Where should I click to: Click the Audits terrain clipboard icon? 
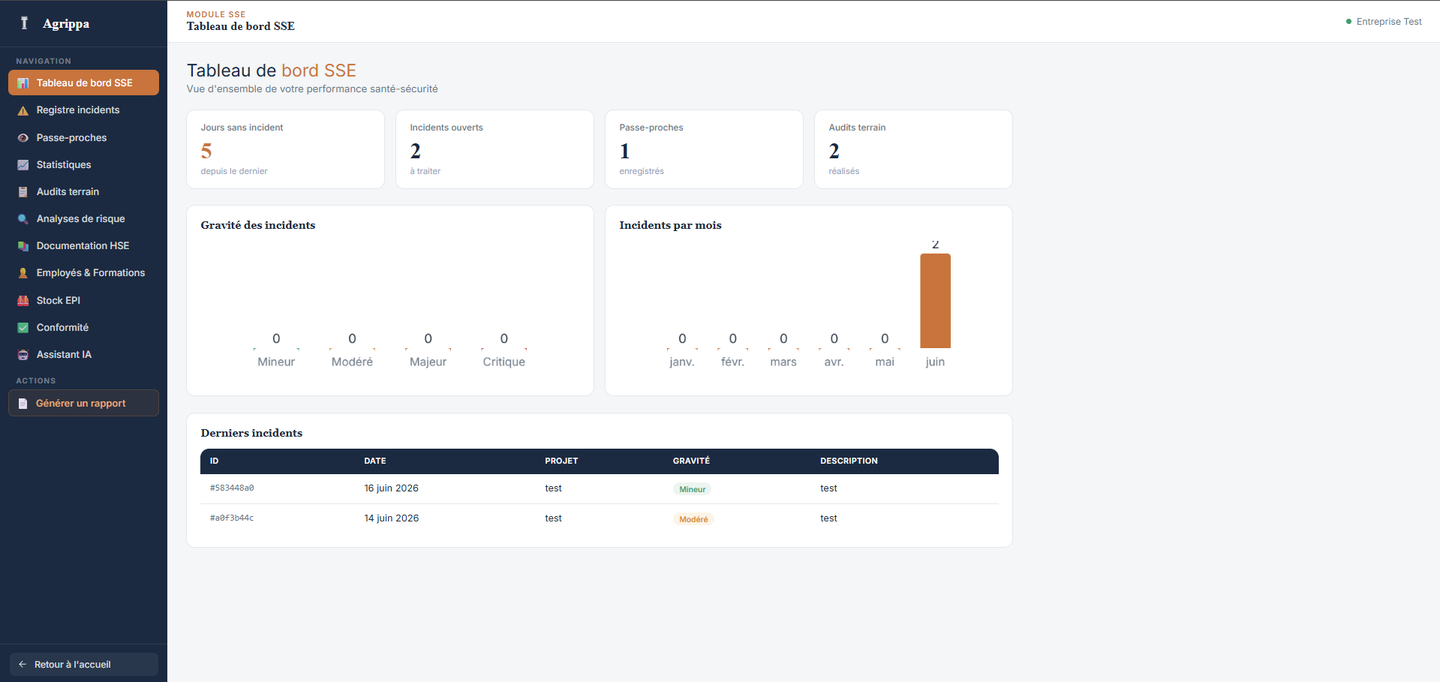[x=23, y=191]
